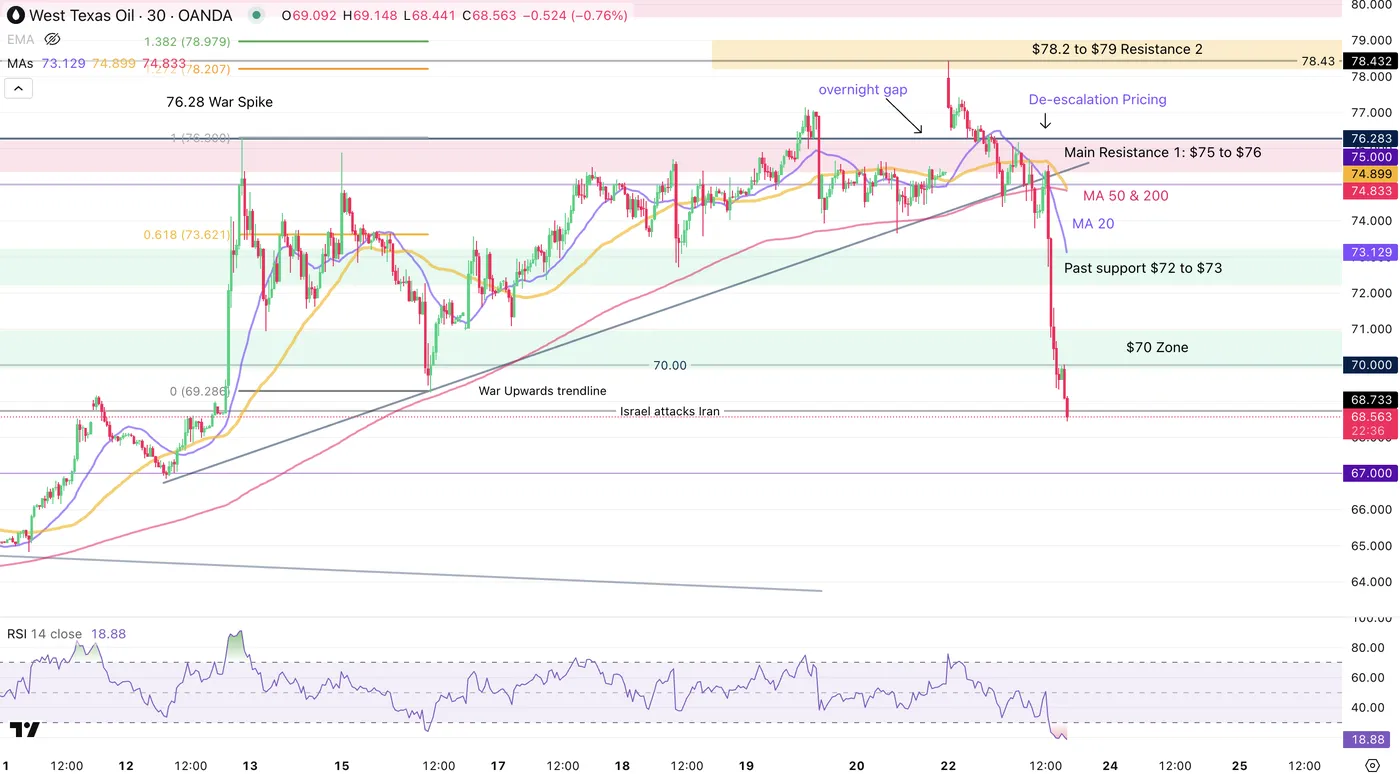Select the 'Israel attacks Iran' line label
1400x774 pixels.
[x=670, y=411]
